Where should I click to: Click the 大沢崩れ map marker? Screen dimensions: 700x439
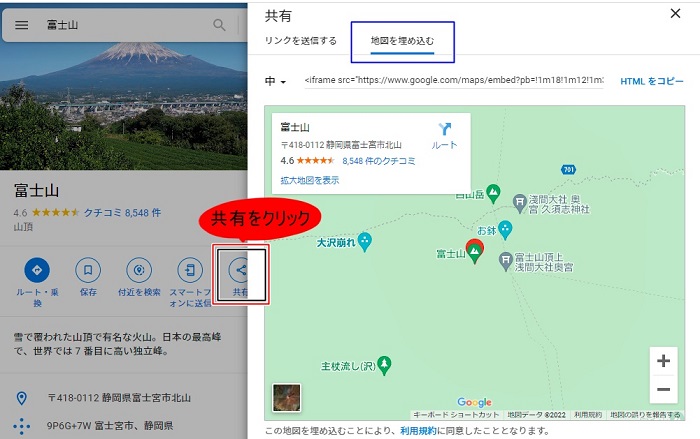click(365, 242)
